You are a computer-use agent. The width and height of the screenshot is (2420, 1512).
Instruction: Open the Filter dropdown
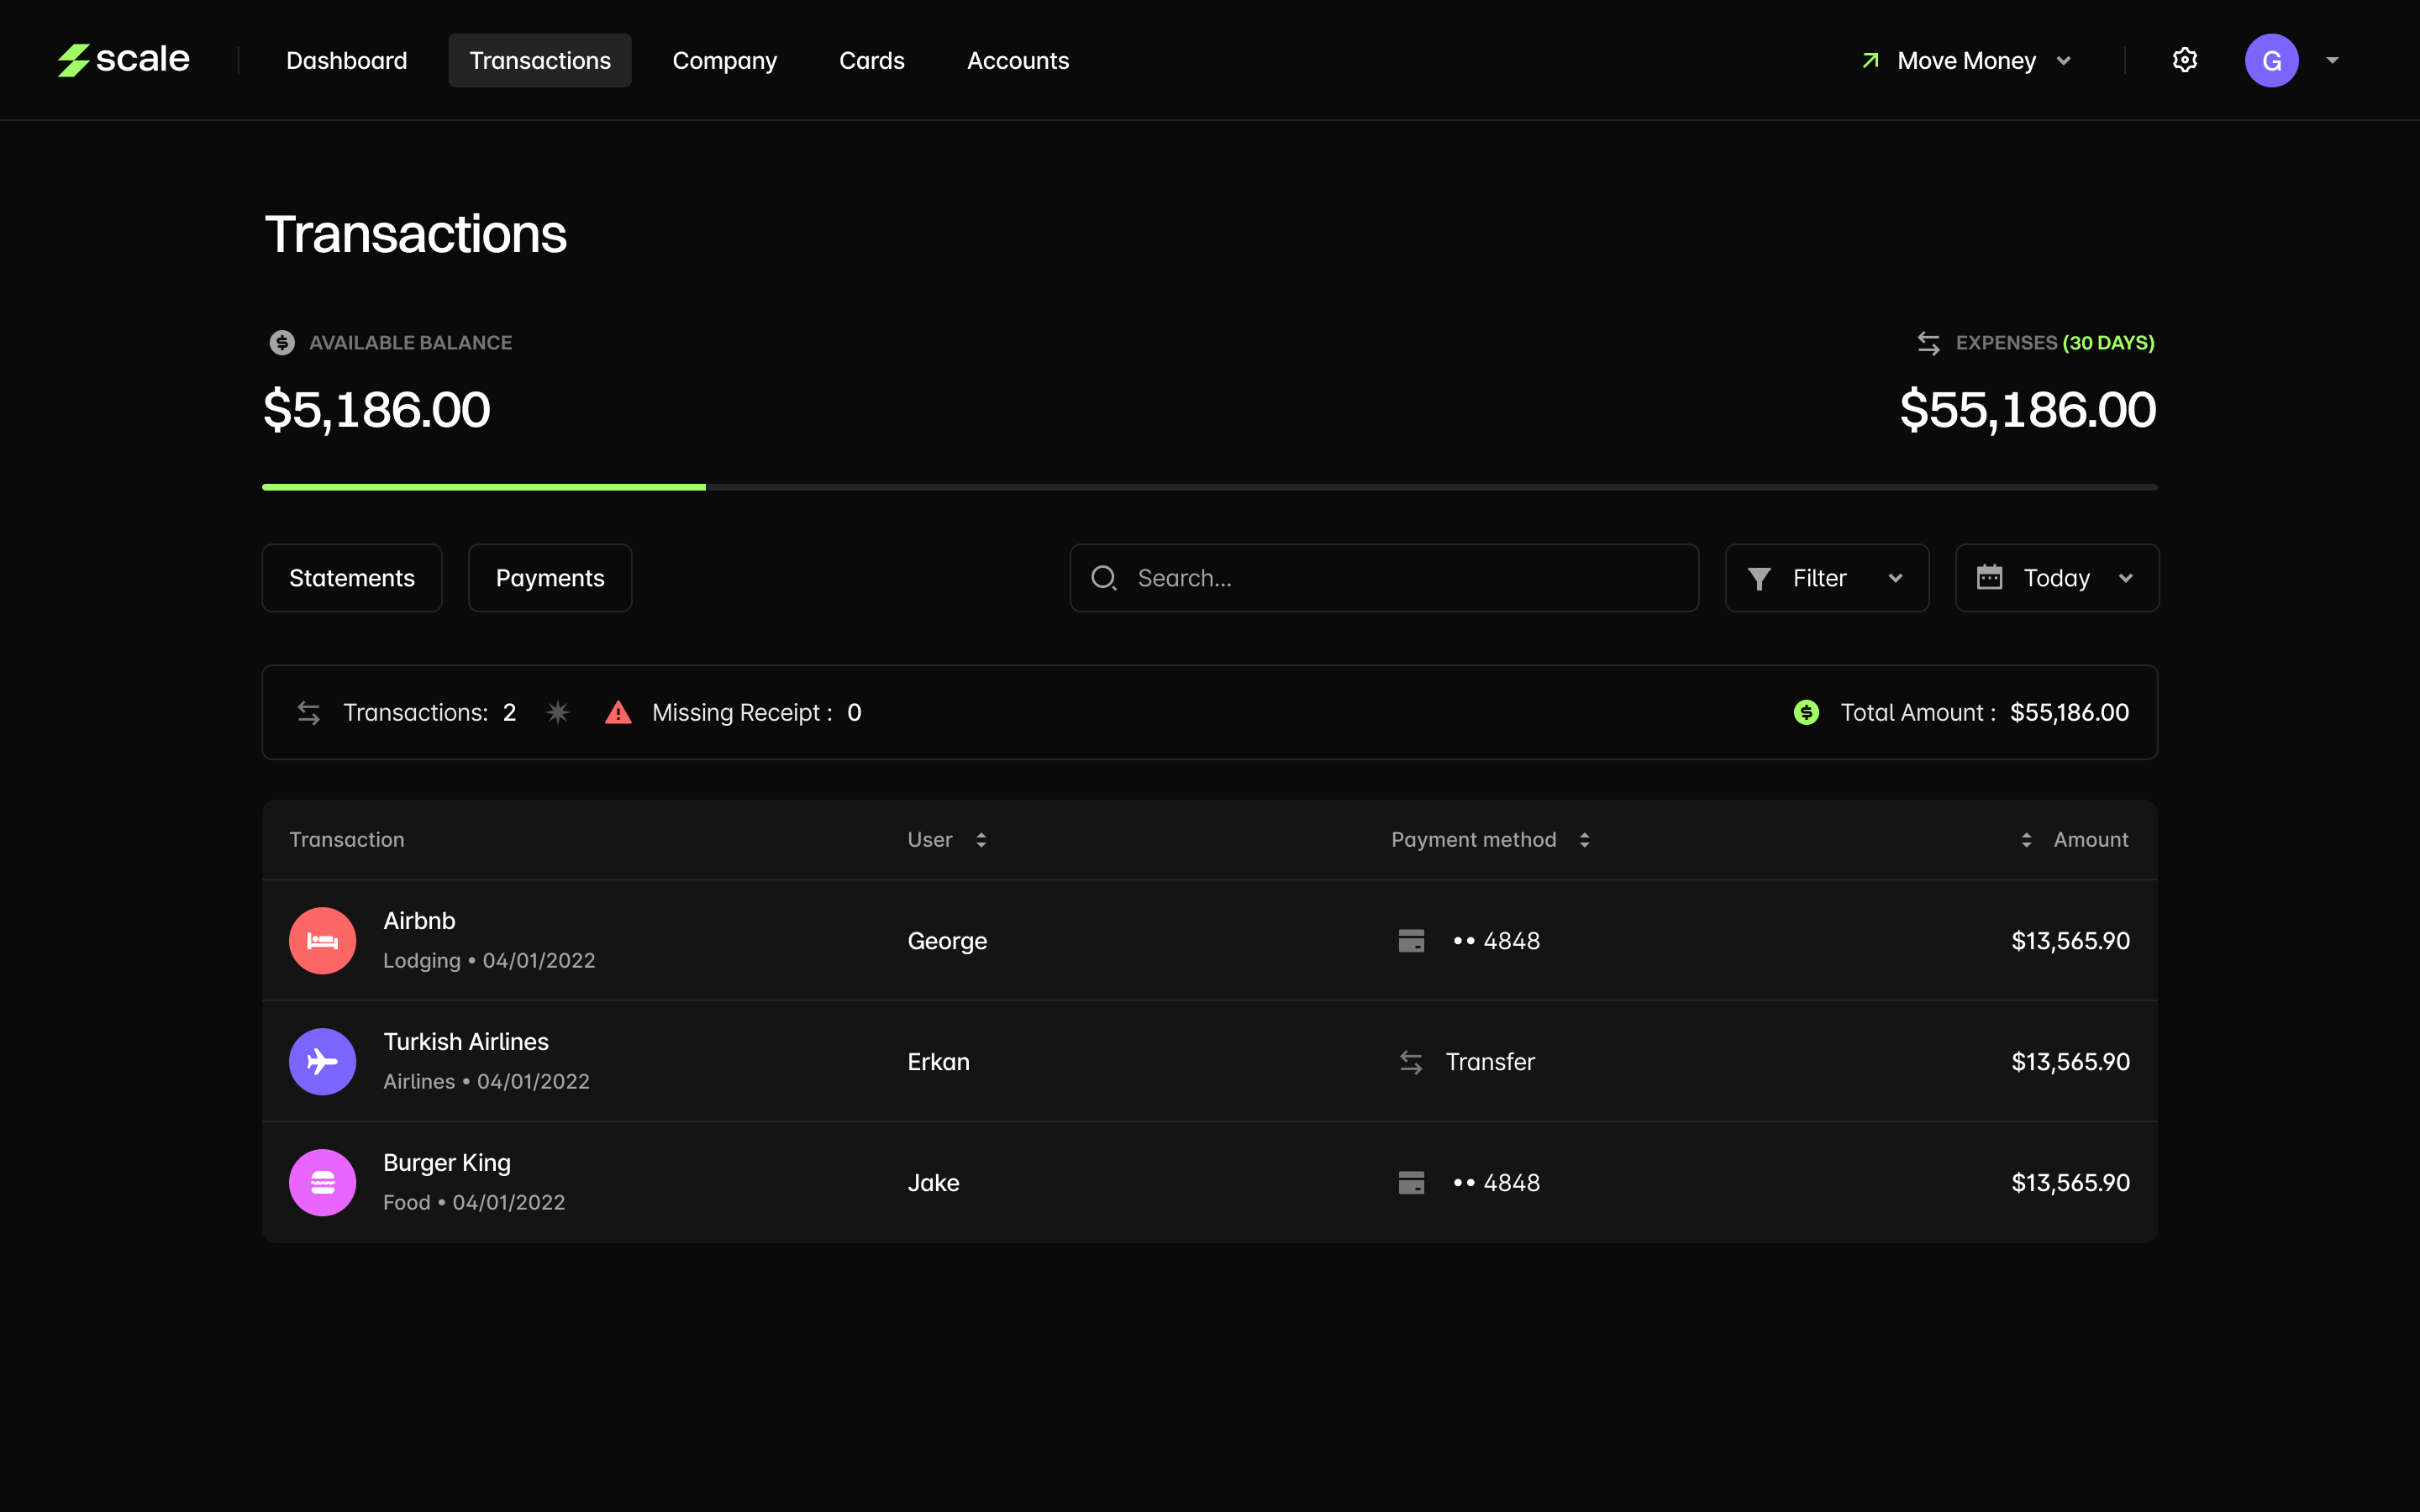pos(1826,578)
